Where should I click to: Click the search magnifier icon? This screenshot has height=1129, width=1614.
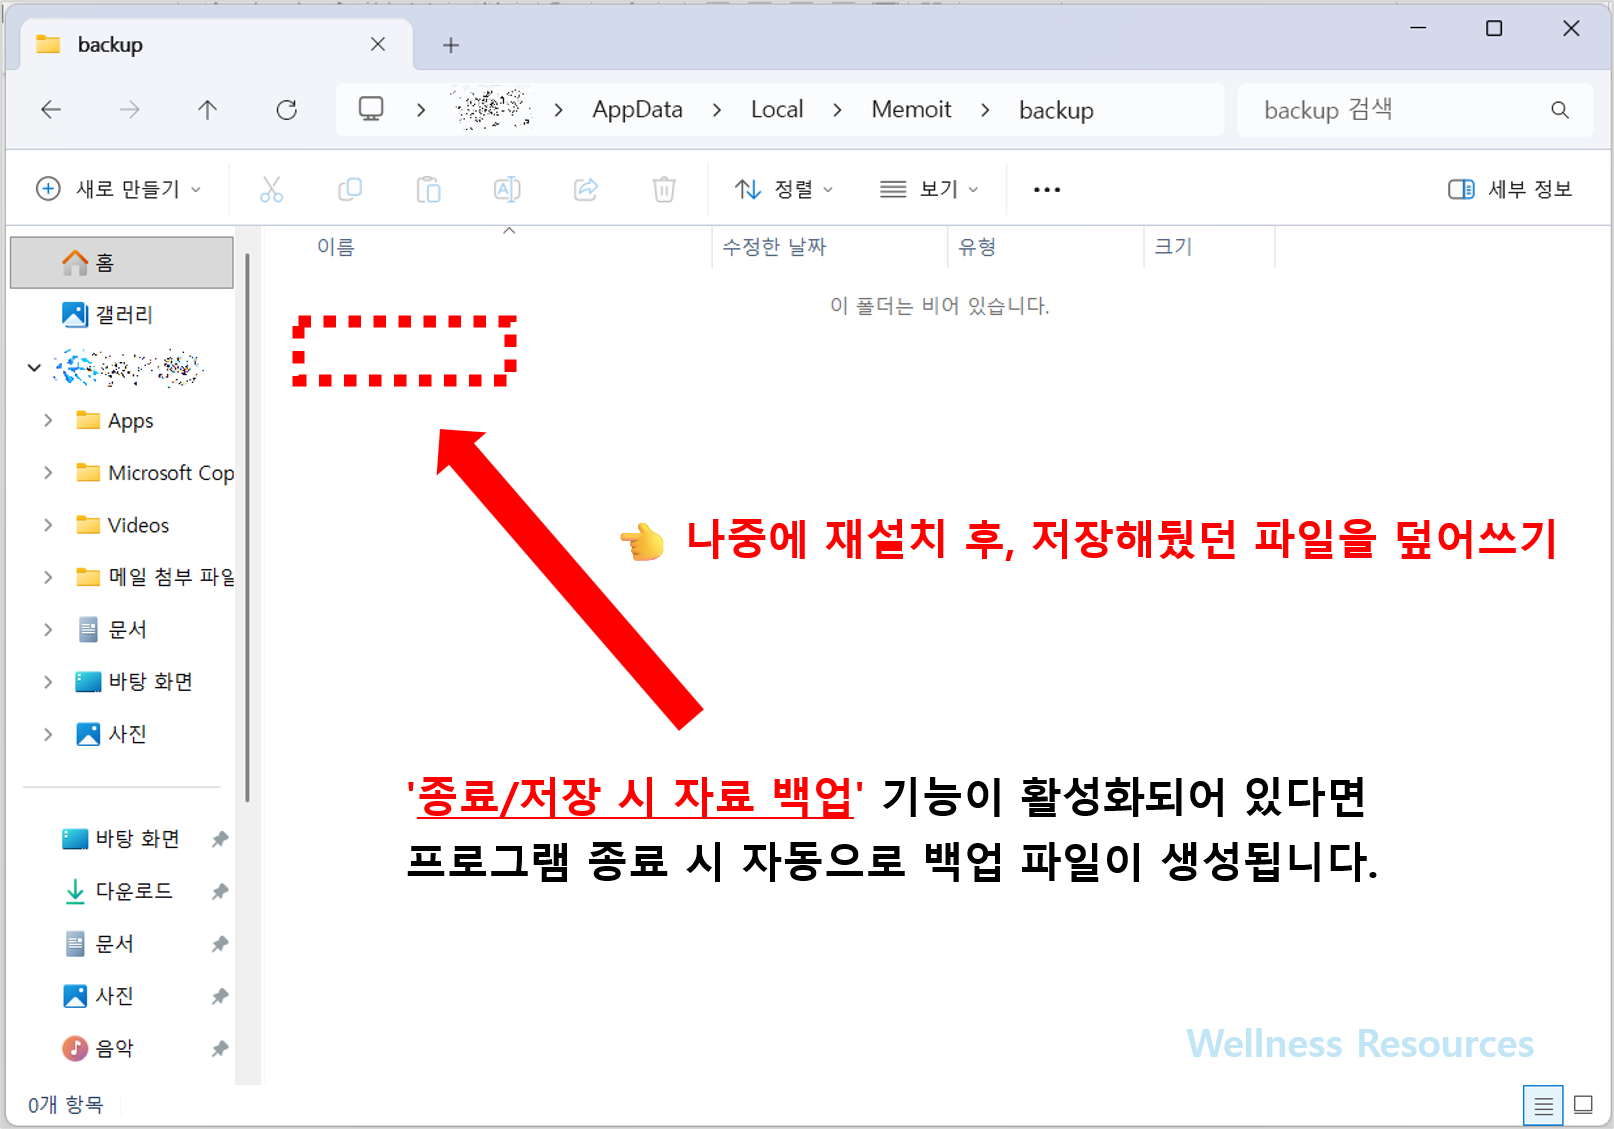tap(1560, 110)
